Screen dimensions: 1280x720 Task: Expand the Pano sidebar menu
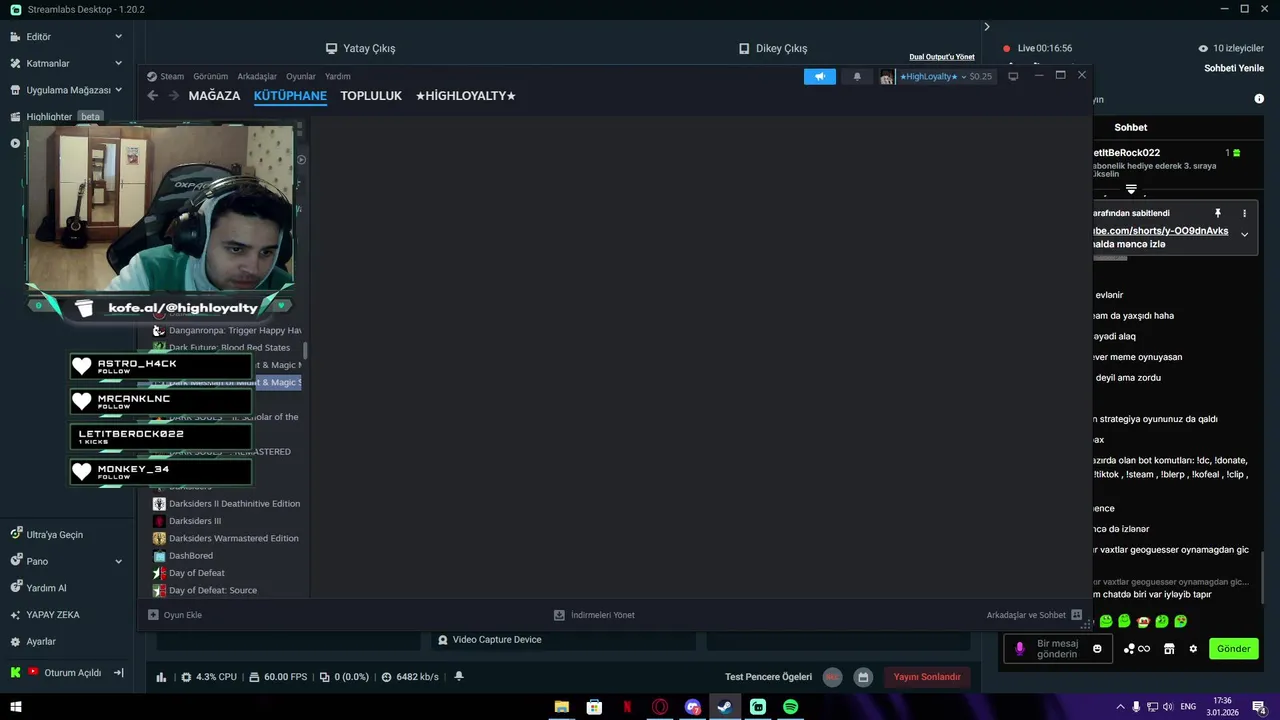click(x=118, y=561)
